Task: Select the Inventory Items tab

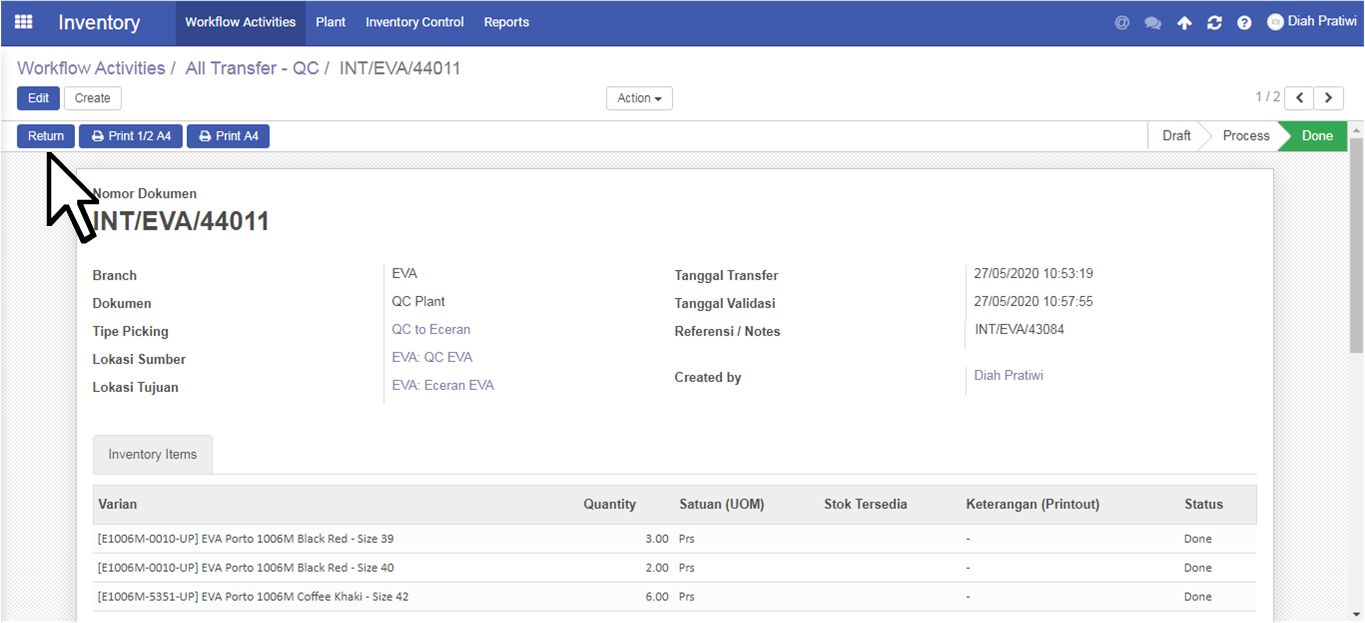Action: pyautogui.click(x=153, y=454)
